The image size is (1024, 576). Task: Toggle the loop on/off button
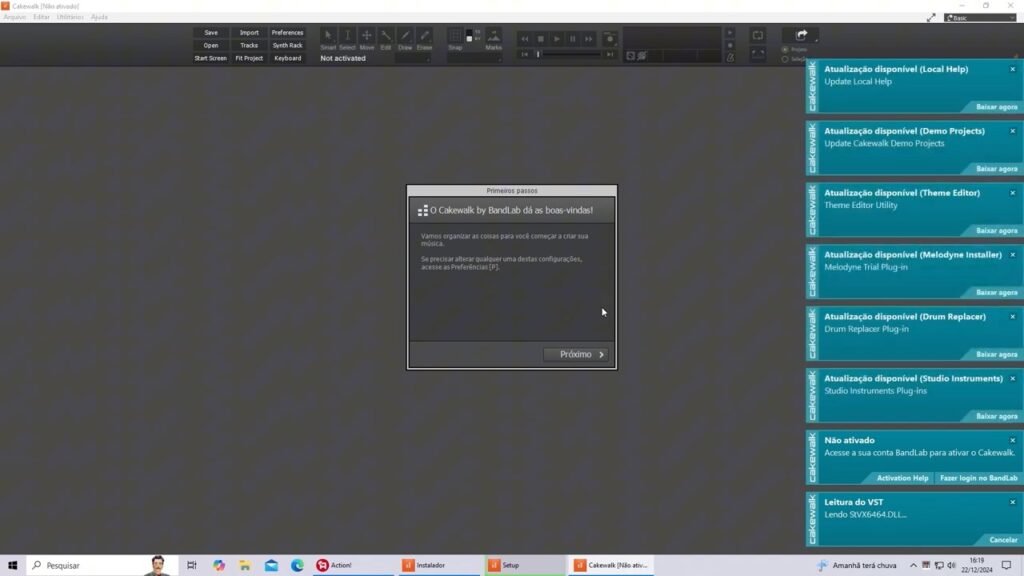coord(758,35)
